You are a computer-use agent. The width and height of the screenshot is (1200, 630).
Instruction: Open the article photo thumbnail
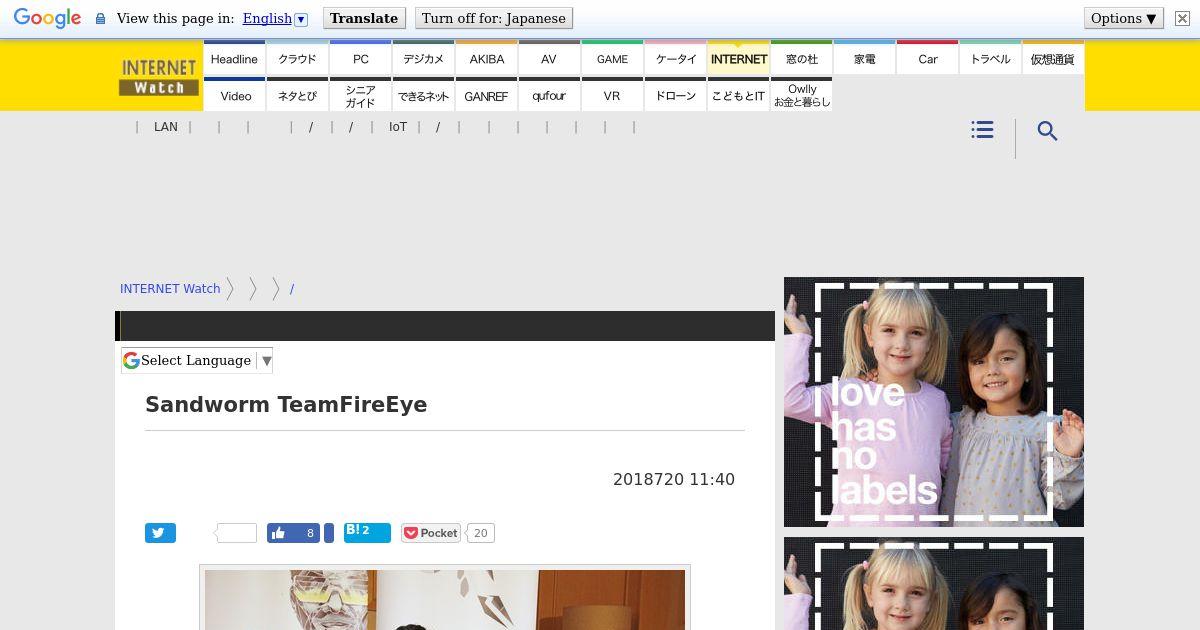(x=445, y=598)
